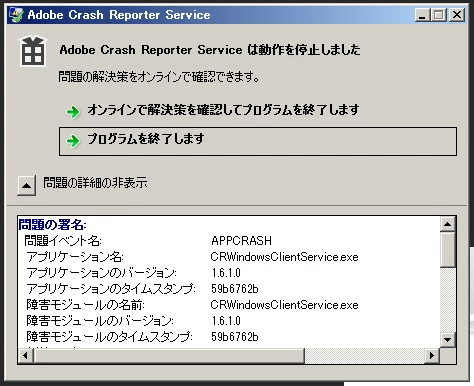Click the horizontal scrollbar thumb

[169, 356]
